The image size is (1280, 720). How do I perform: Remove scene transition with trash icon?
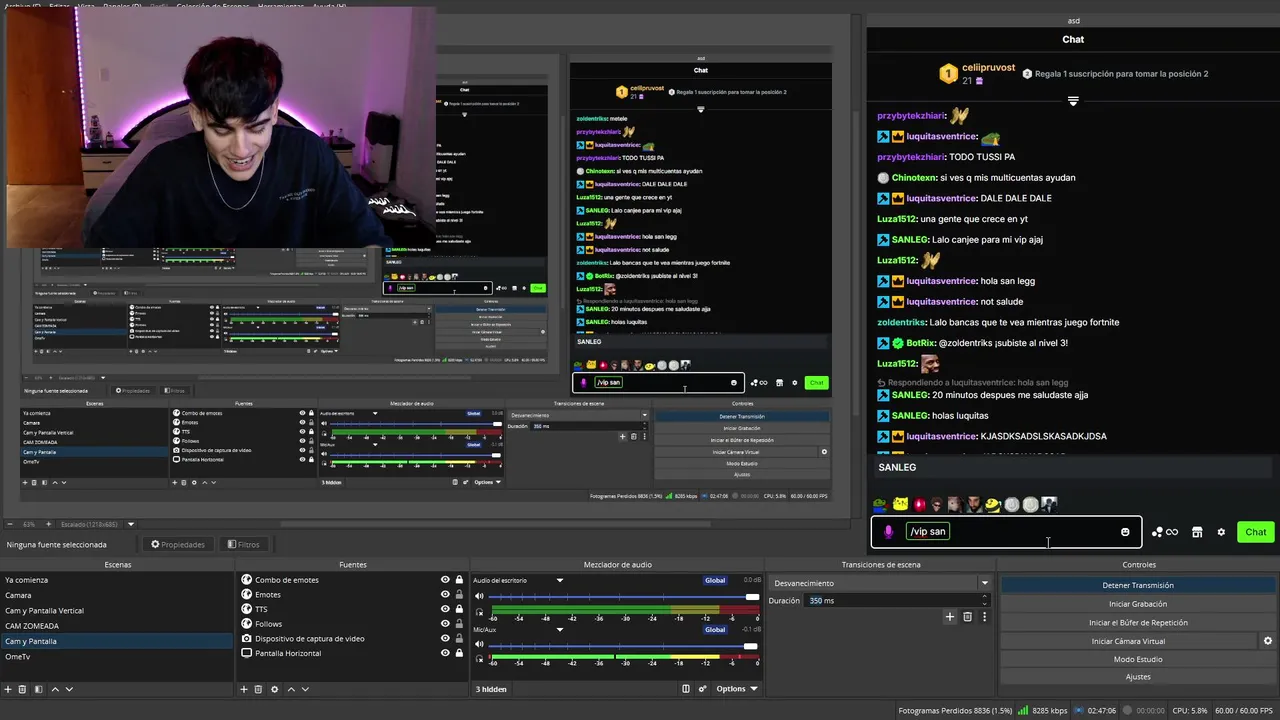[x=967, y=617]
